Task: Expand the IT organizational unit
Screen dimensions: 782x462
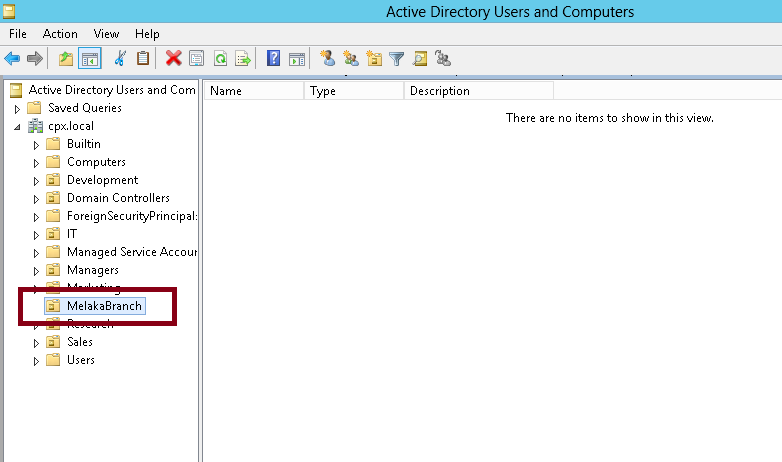Action: point(36,235)
